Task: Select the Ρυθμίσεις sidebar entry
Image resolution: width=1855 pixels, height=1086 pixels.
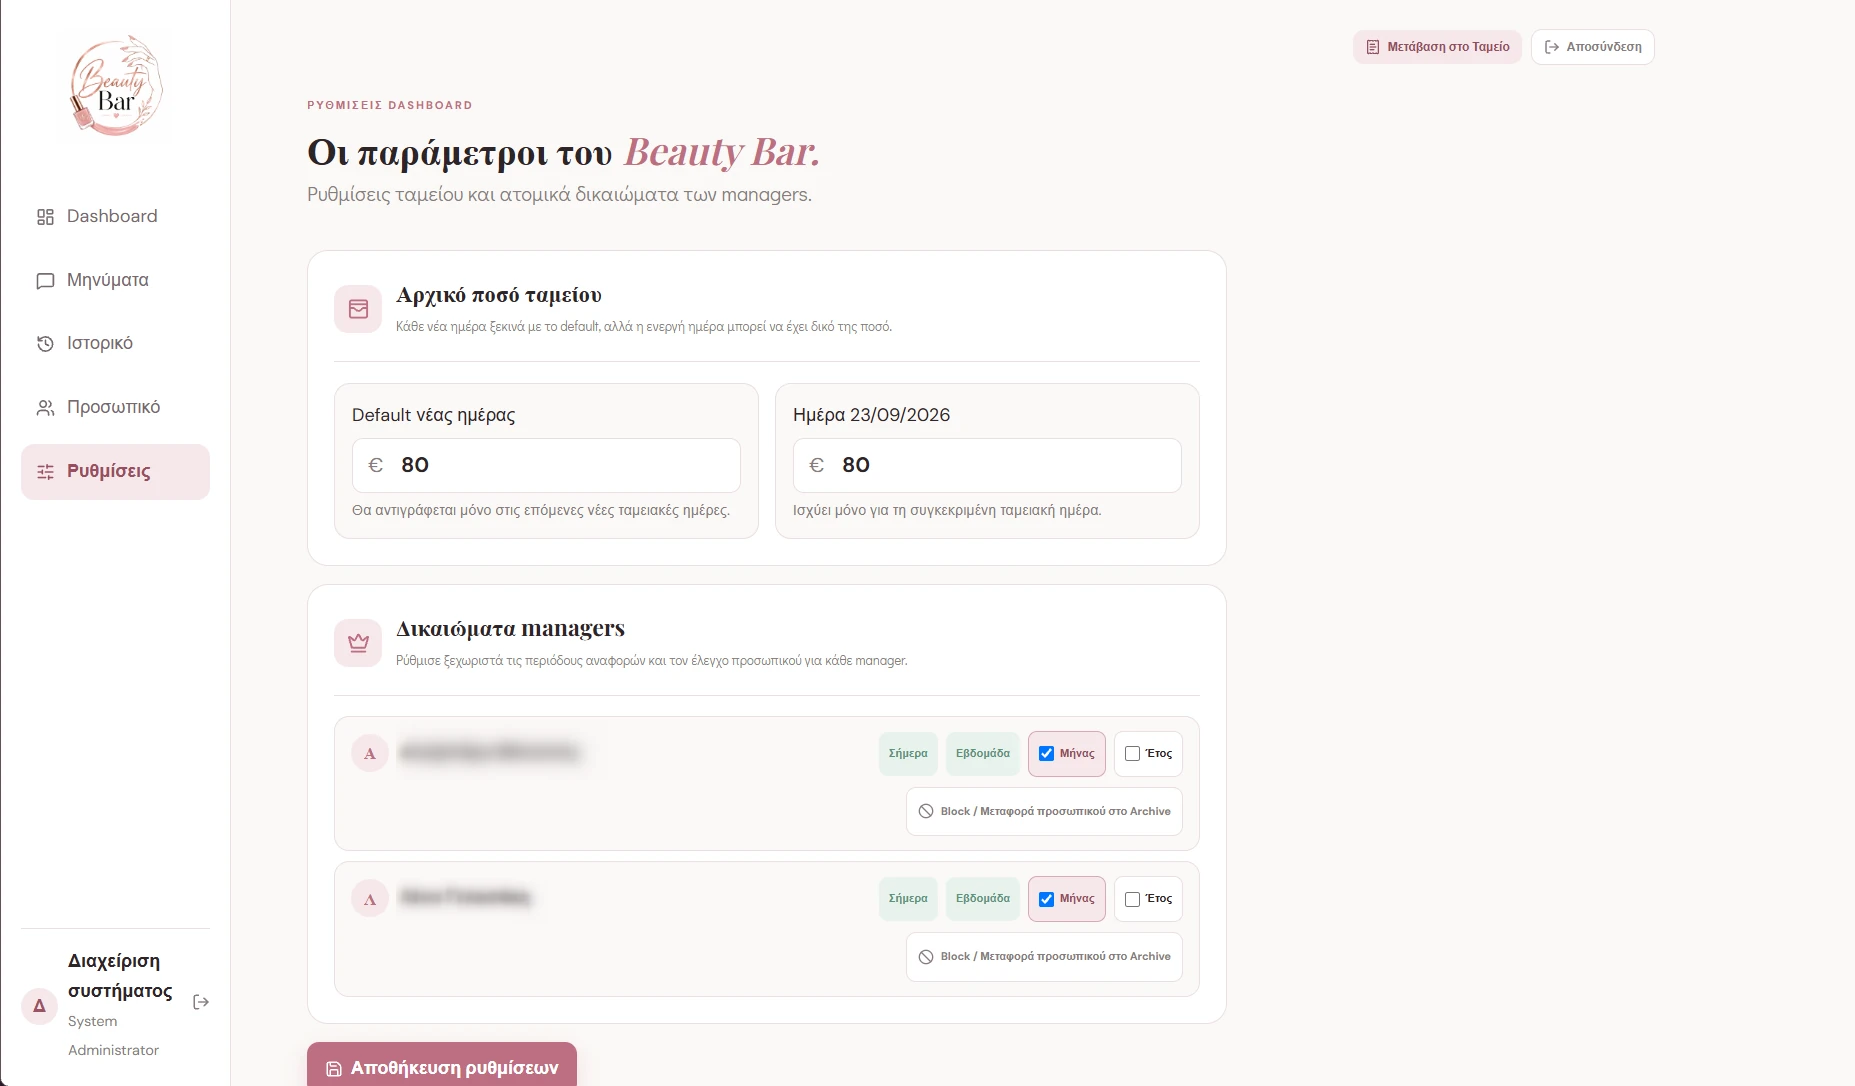Action: [x=115, y=471]
